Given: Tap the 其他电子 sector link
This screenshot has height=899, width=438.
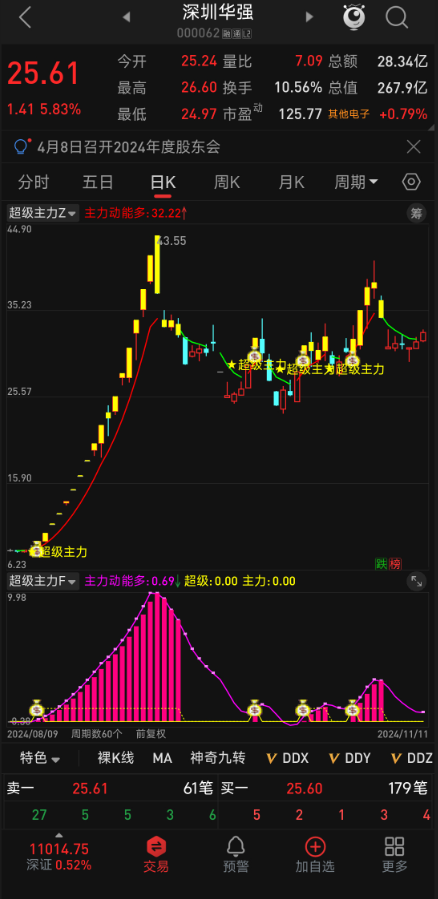Looking at the screenshot, I should point(350,115).
